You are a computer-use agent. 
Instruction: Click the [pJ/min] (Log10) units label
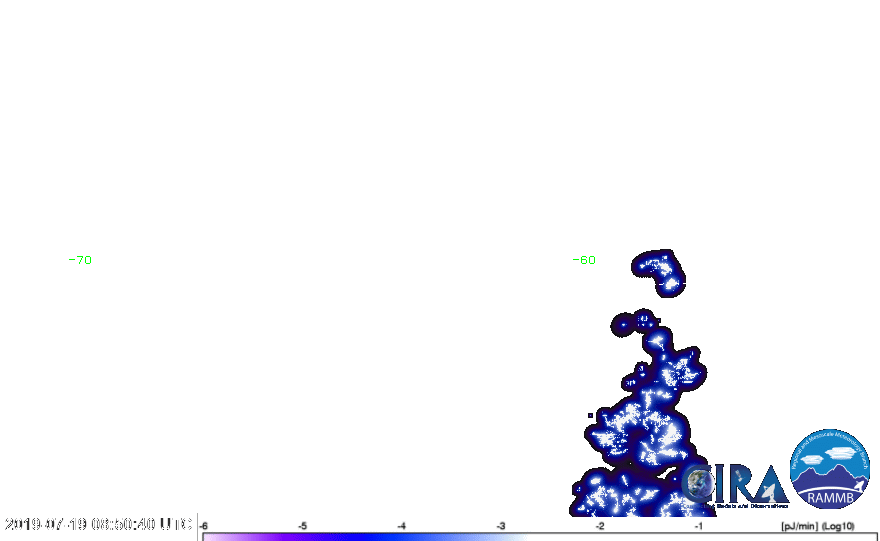[x=815, y=525]
